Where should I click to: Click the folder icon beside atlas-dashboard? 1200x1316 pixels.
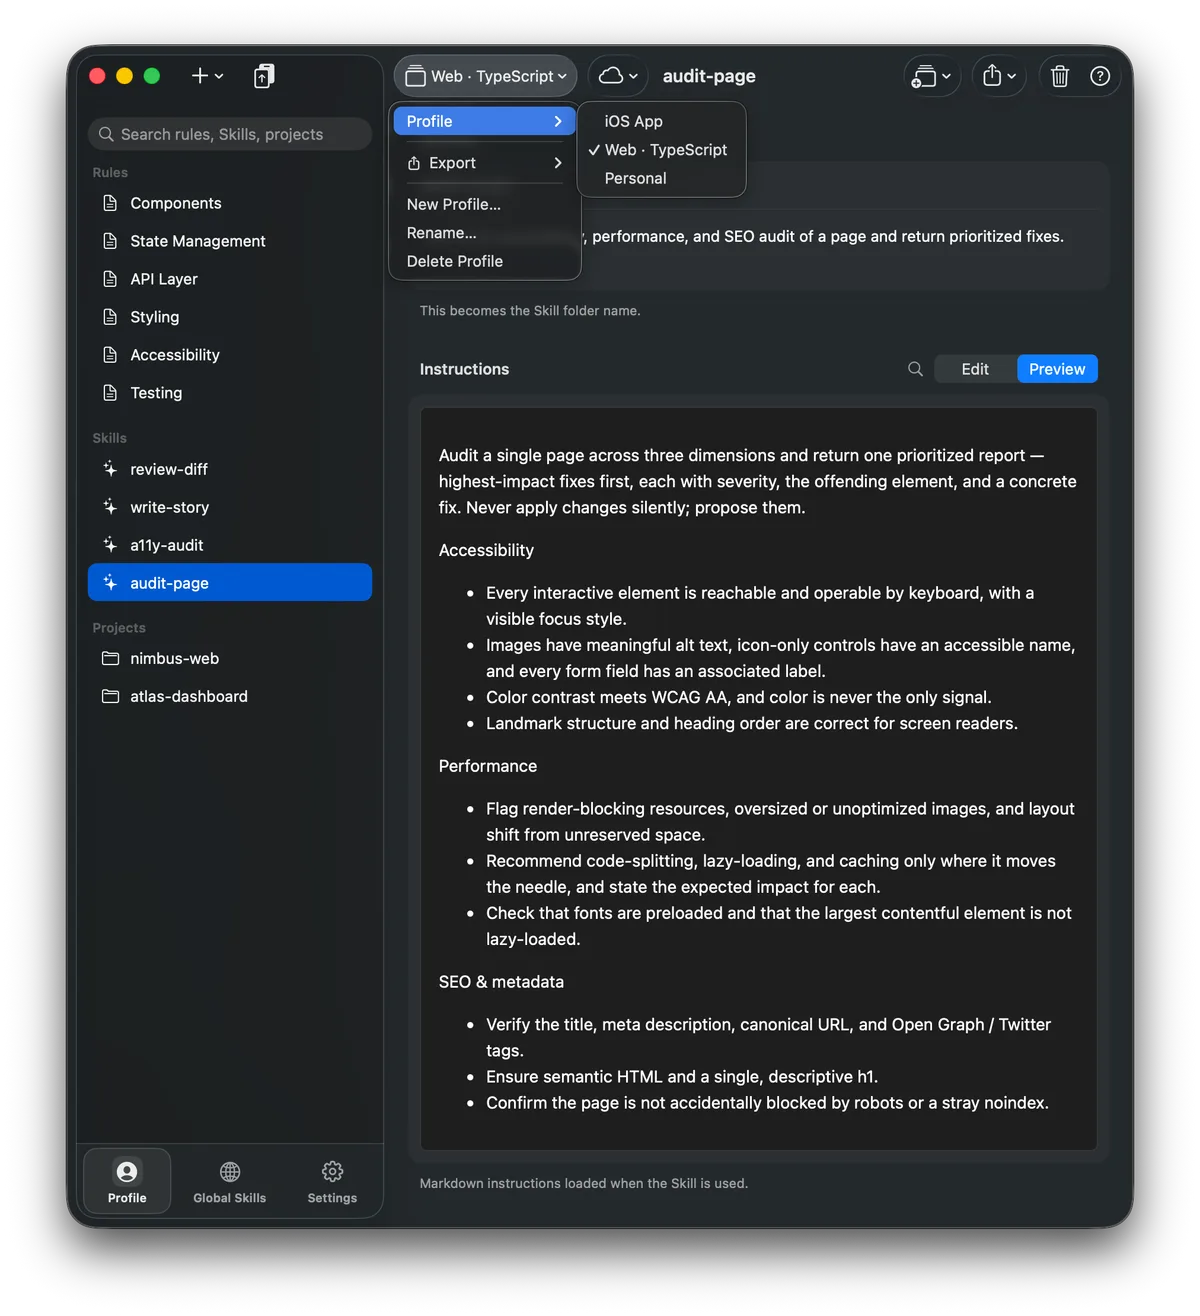click(x=110, y=696)
